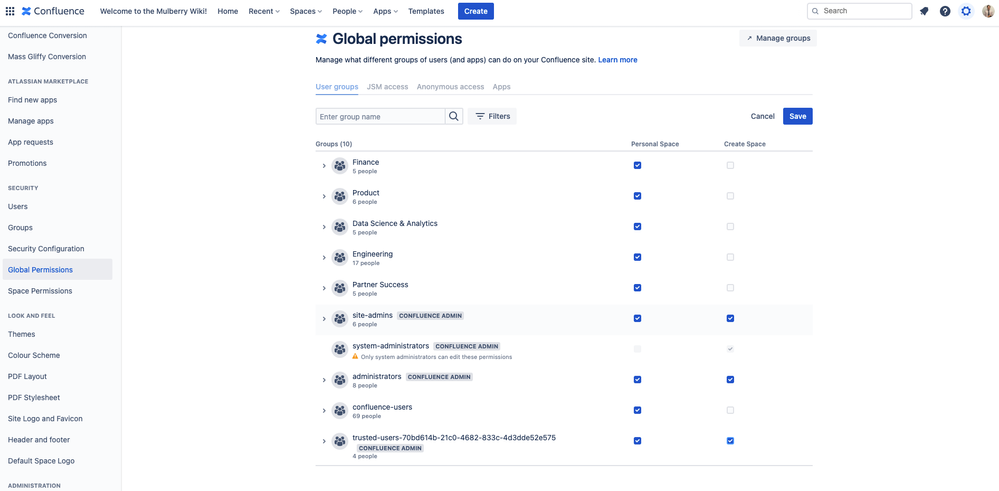Uncheck Personal Space for Finance
The image size is (999, 491).
[x=638, y=166]
